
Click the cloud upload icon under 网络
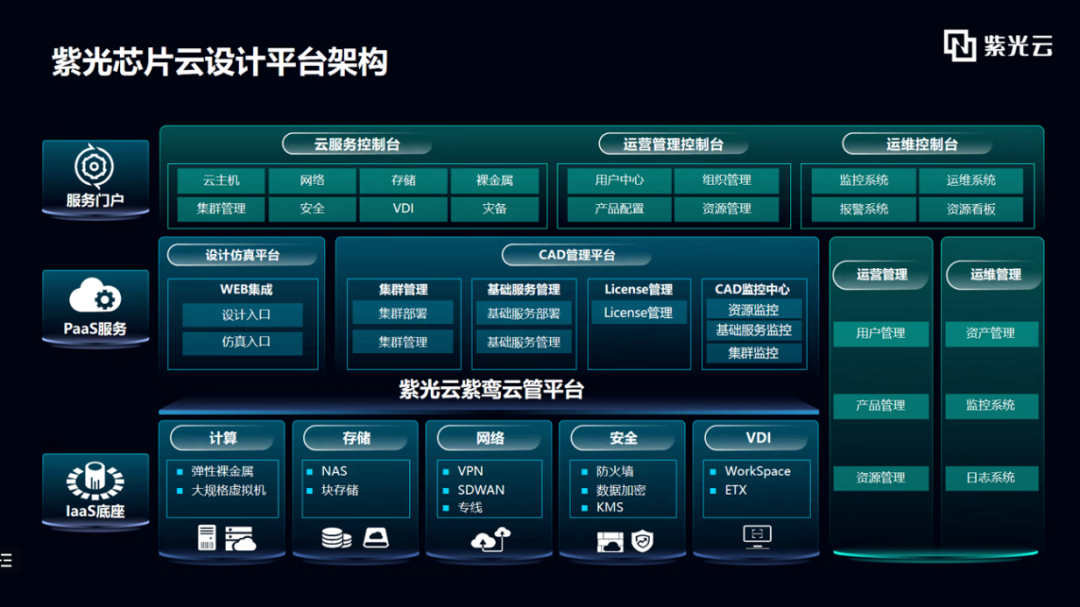tap(491, 539)
